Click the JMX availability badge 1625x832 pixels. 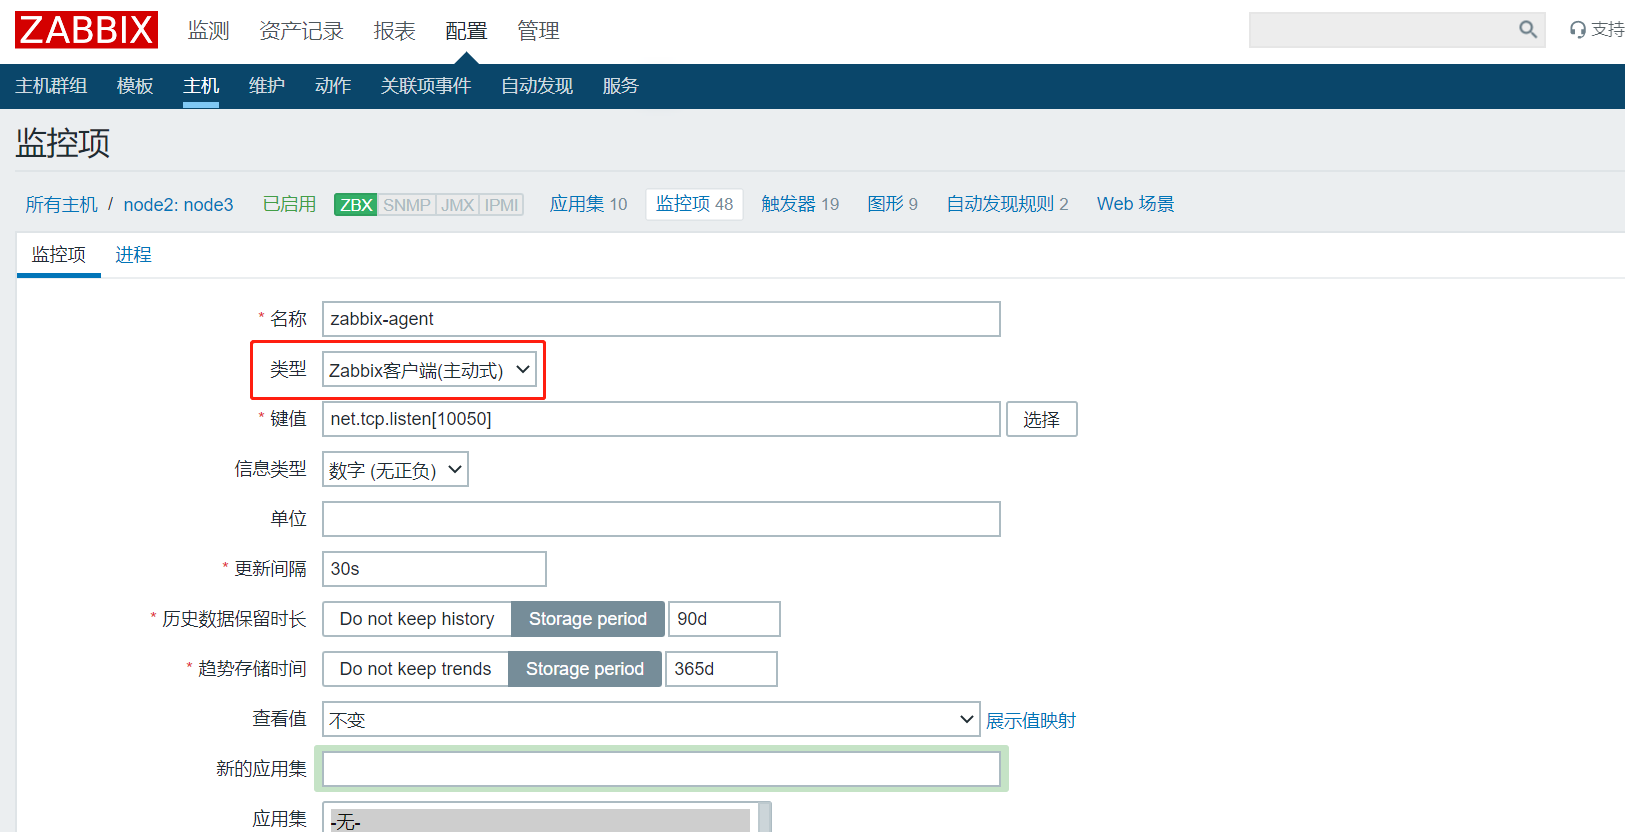point(458,205)
